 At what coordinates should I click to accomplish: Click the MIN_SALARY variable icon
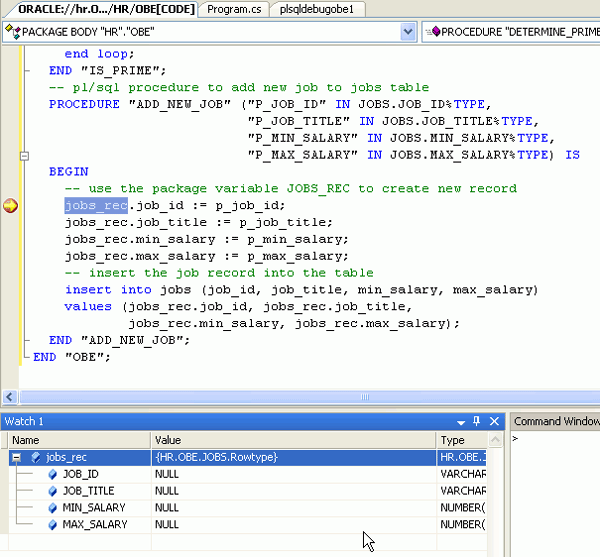(x=52, y=508)
